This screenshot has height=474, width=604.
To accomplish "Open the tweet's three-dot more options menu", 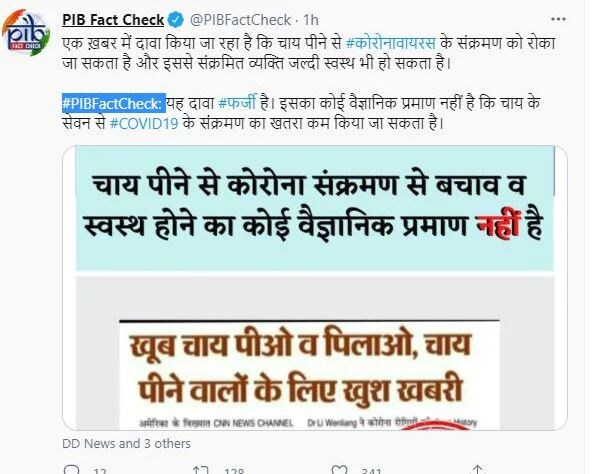I will click(558, 19).
